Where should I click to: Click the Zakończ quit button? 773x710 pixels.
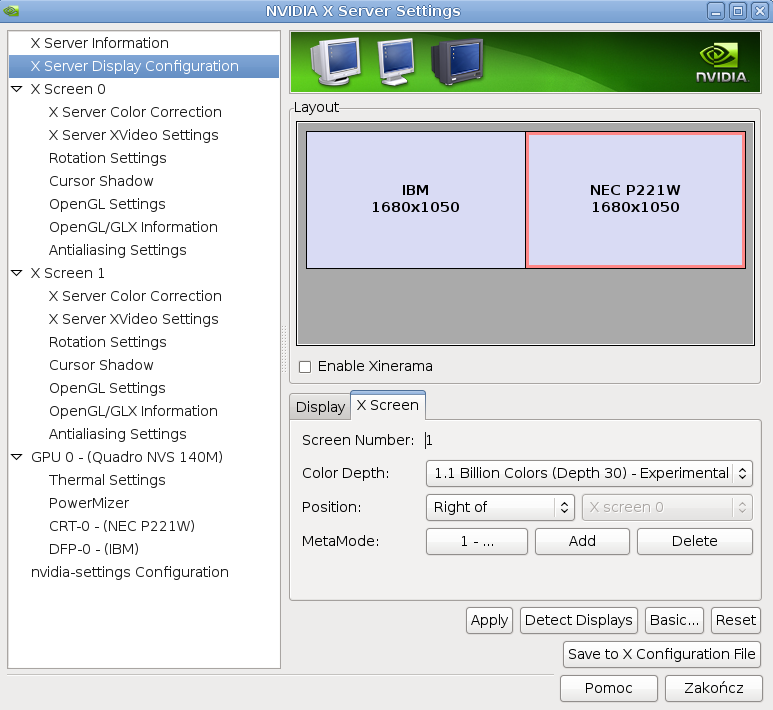click(713, 688)
